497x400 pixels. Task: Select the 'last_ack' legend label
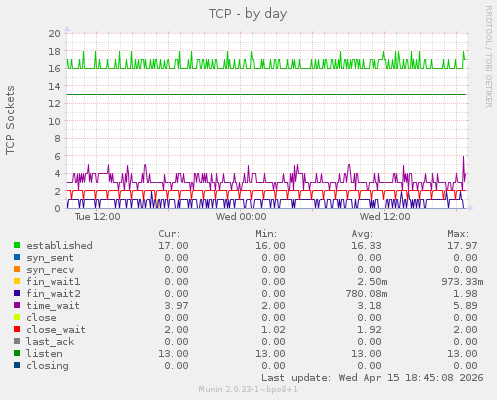click(50, 342)
